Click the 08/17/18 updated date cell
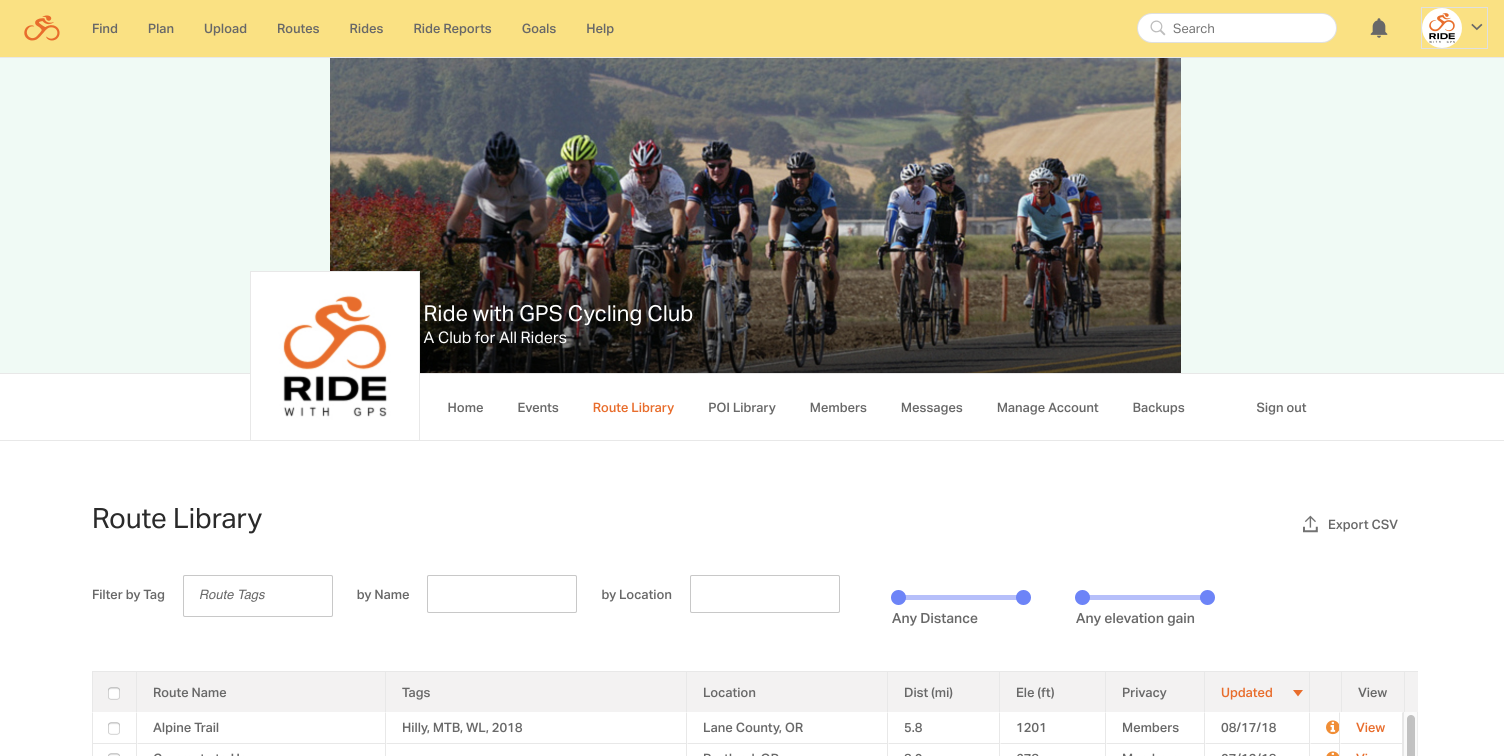 coord(1248,727)
